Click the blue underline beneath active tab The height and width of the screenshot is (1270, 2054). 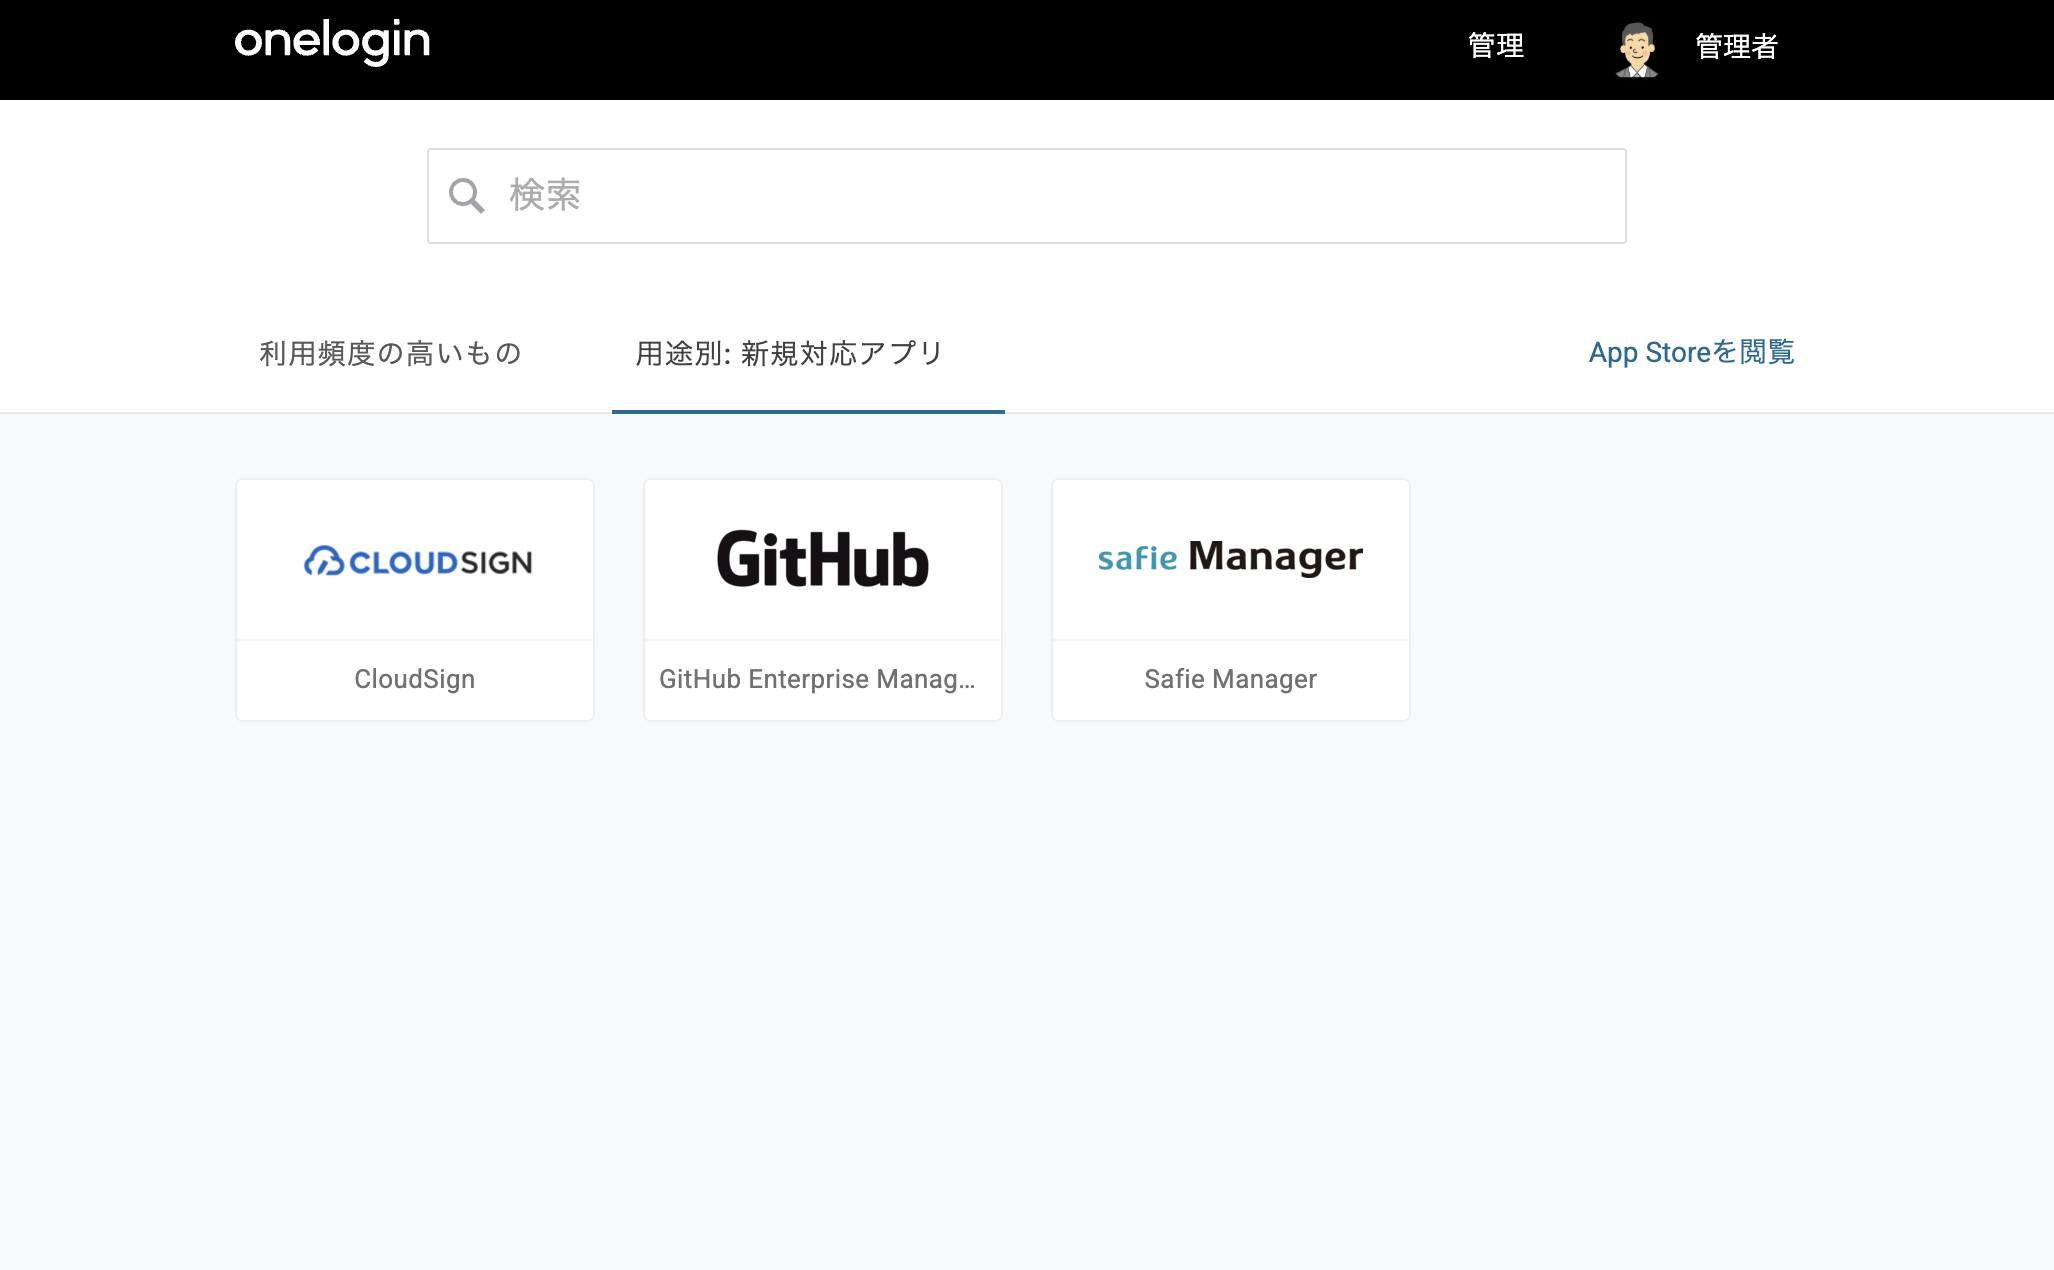tap(808, 411)
